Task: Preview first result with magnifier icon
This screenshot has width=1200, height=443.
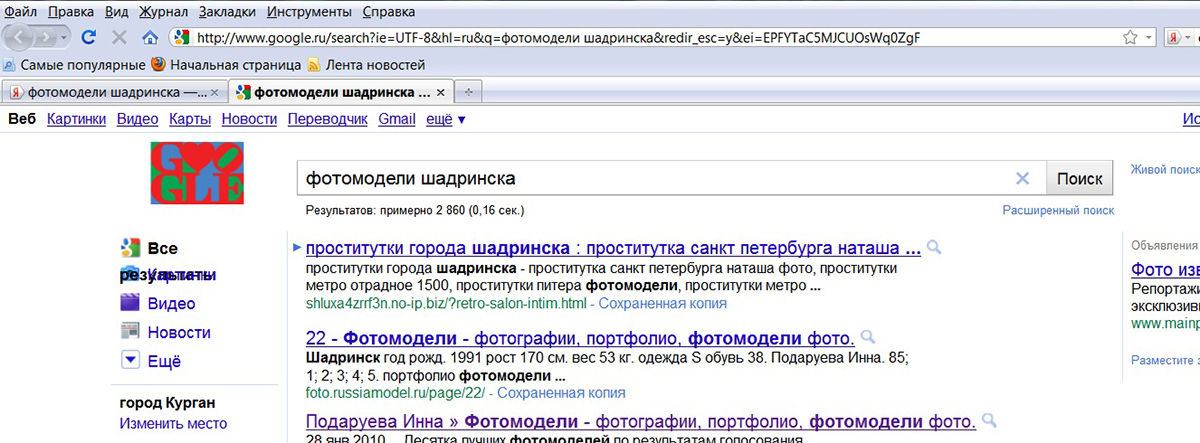Action: tap(933, 247)
